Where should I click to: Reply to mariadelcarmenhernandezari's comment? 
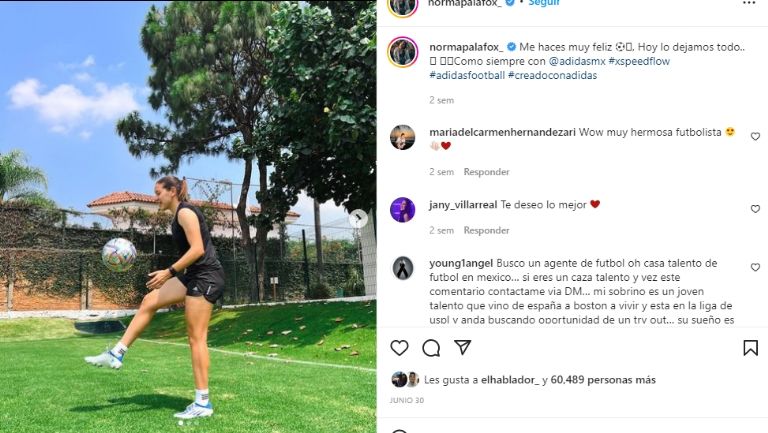coord(486,172)
